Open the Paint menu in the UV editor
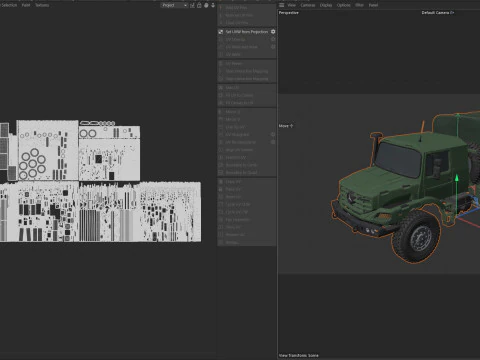This screenshot has width=480, height=360. 26,5
